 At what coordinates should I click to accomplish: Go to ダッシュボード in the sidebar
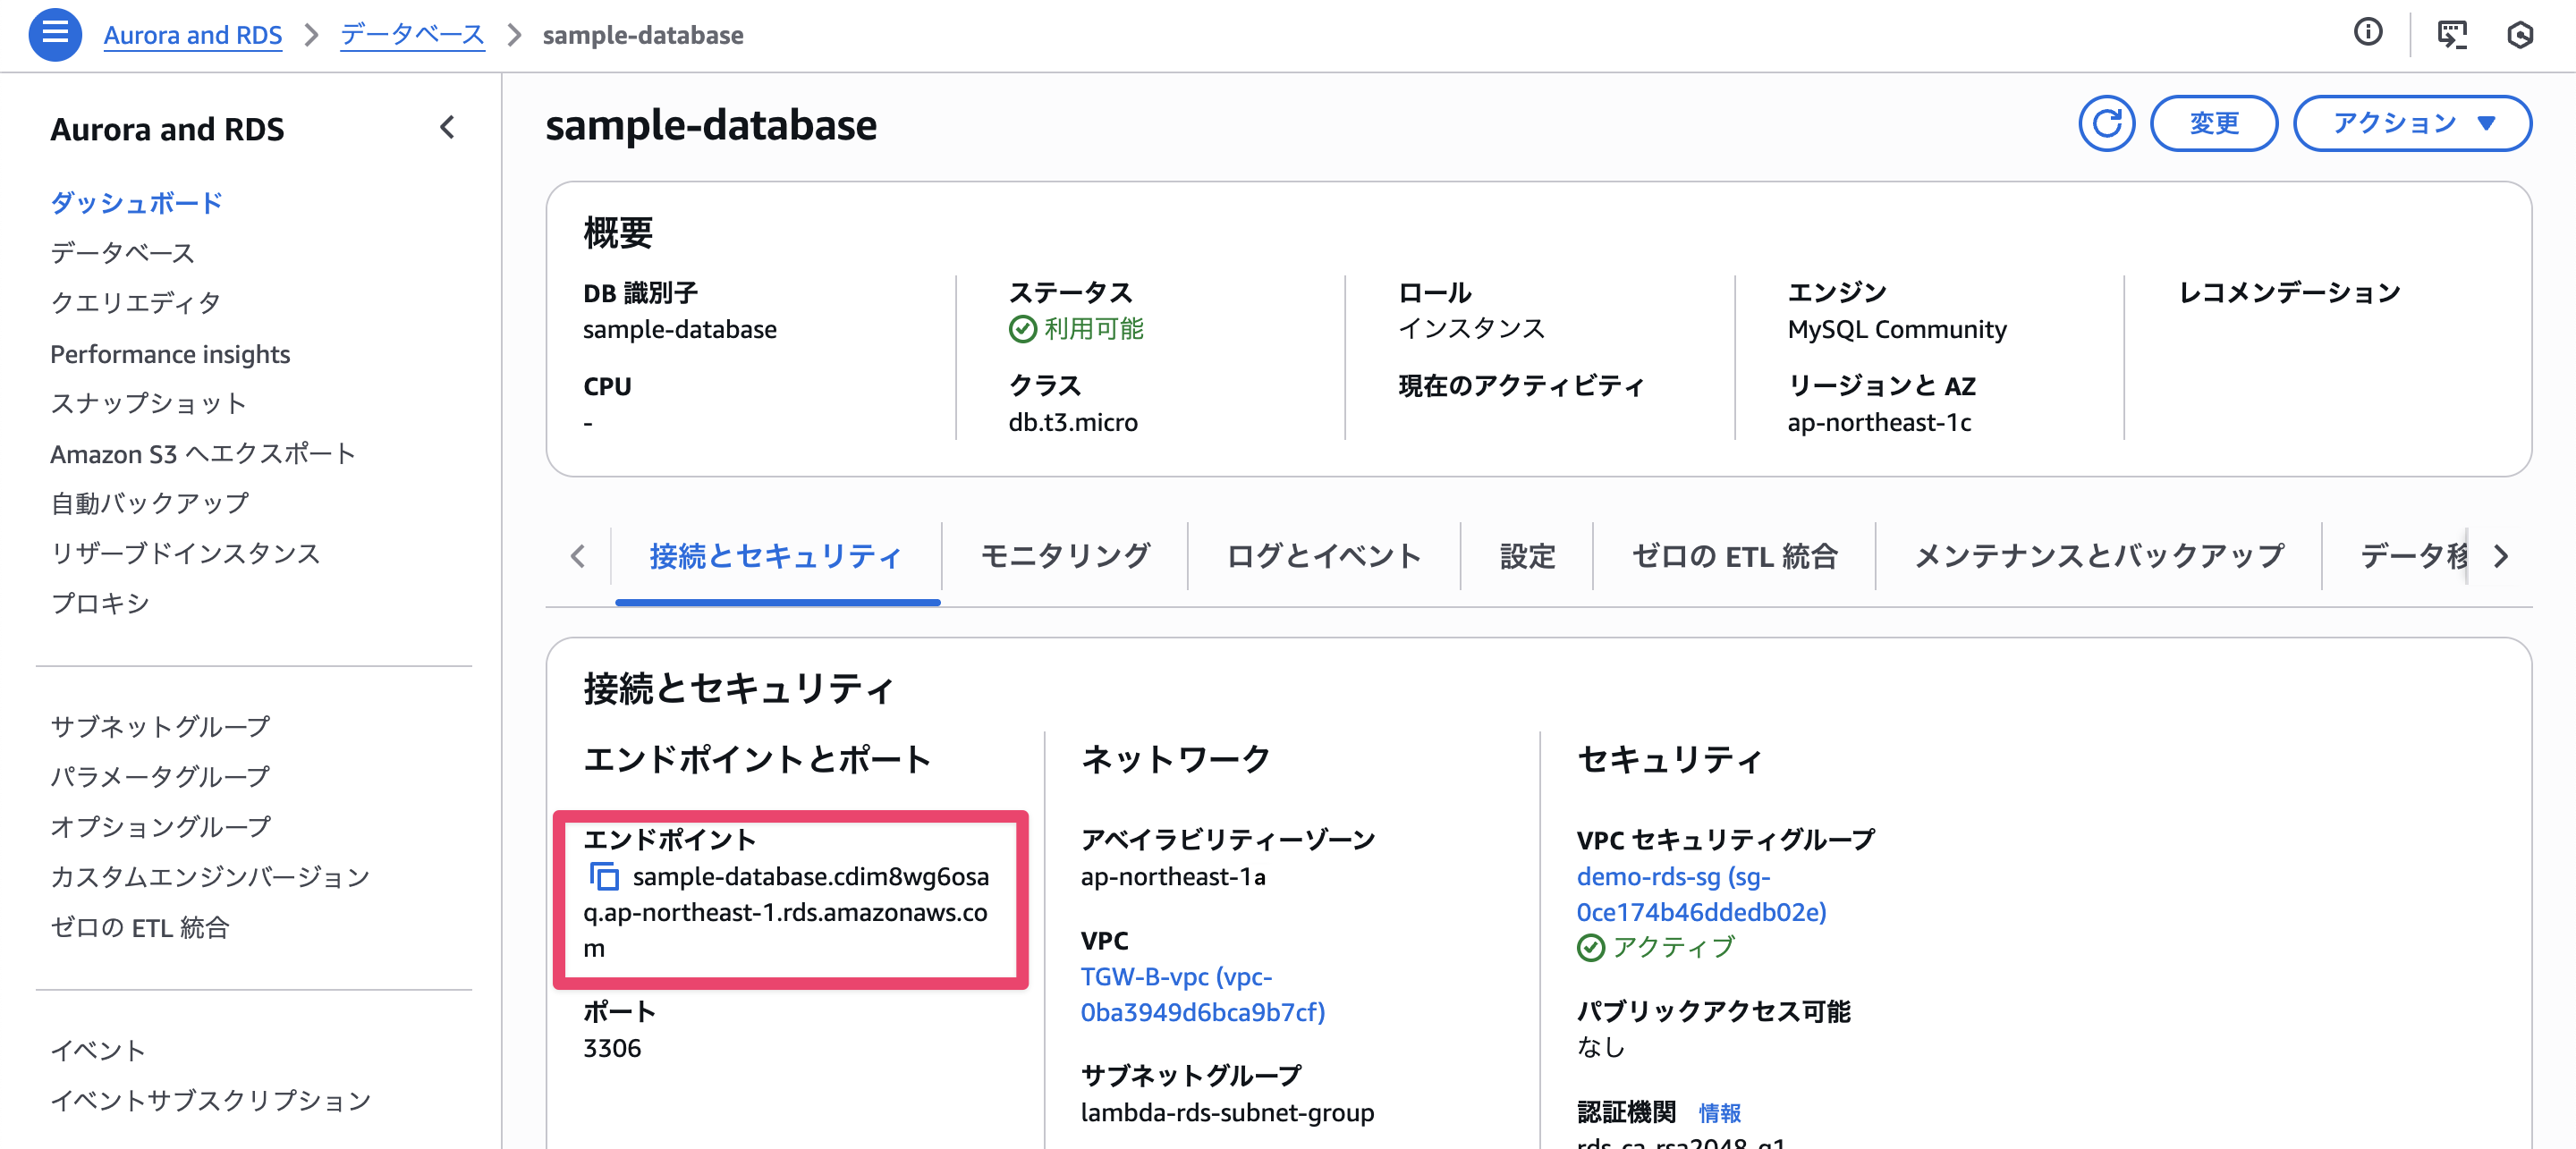136,203
